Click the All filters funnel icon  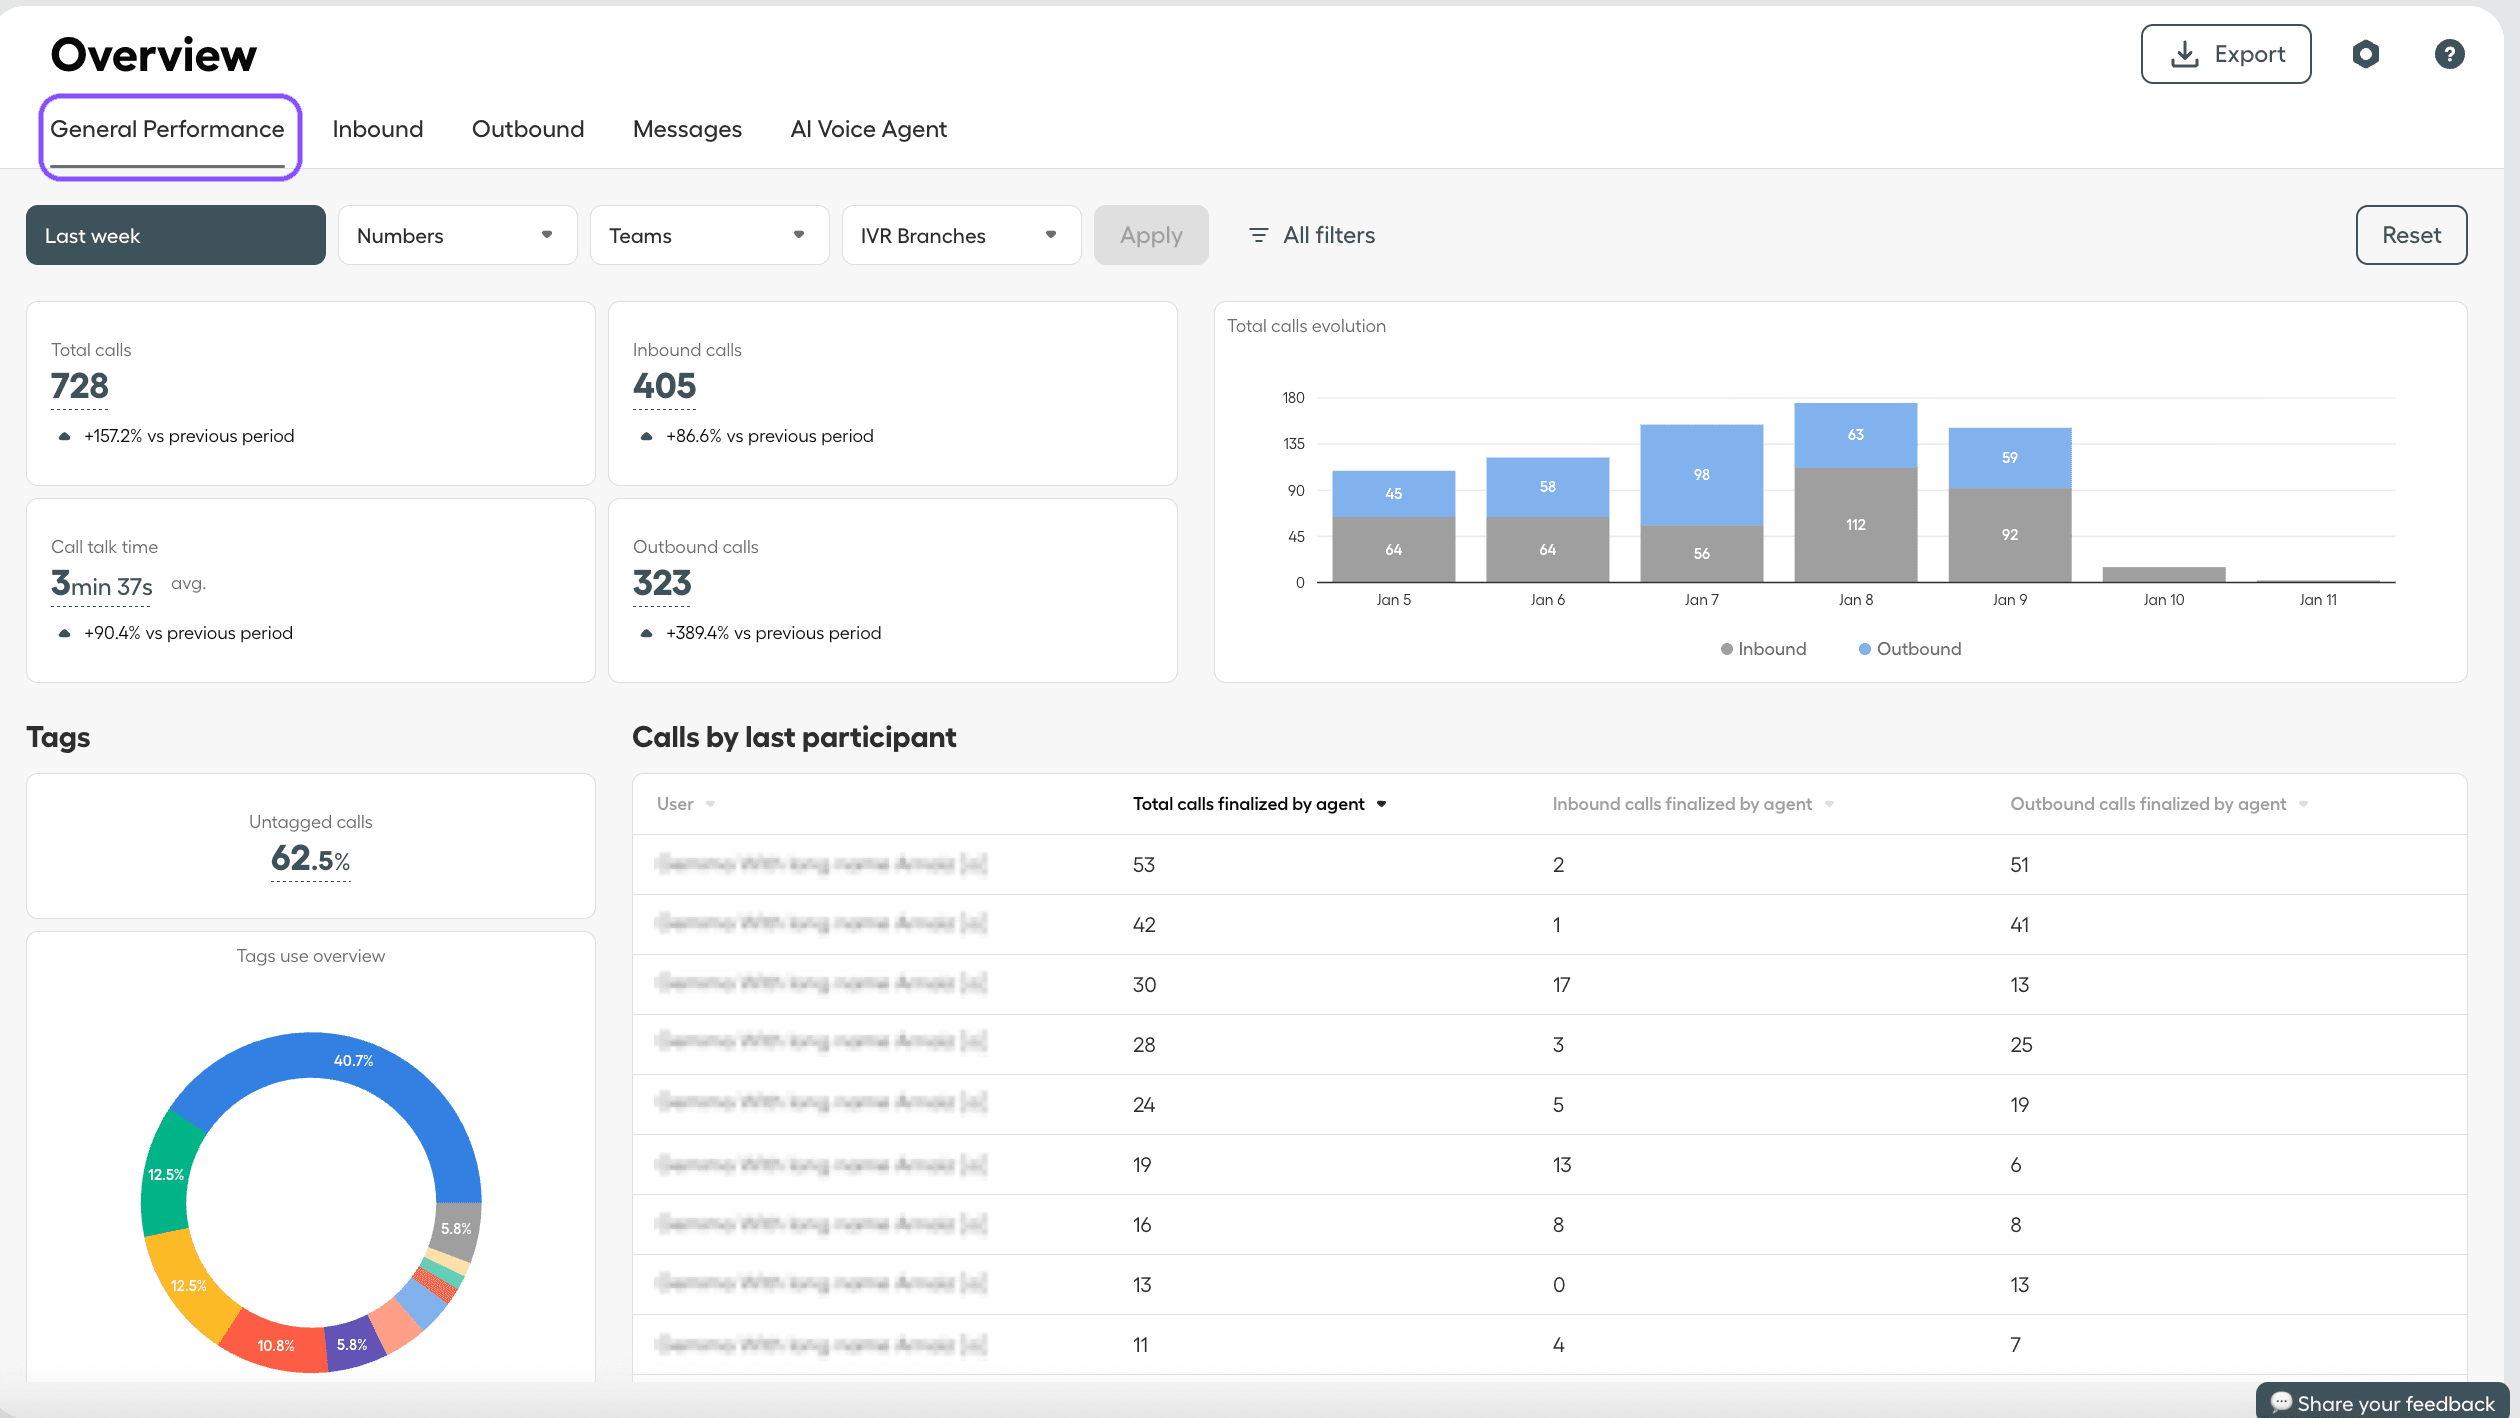(x=1258, y=235)
